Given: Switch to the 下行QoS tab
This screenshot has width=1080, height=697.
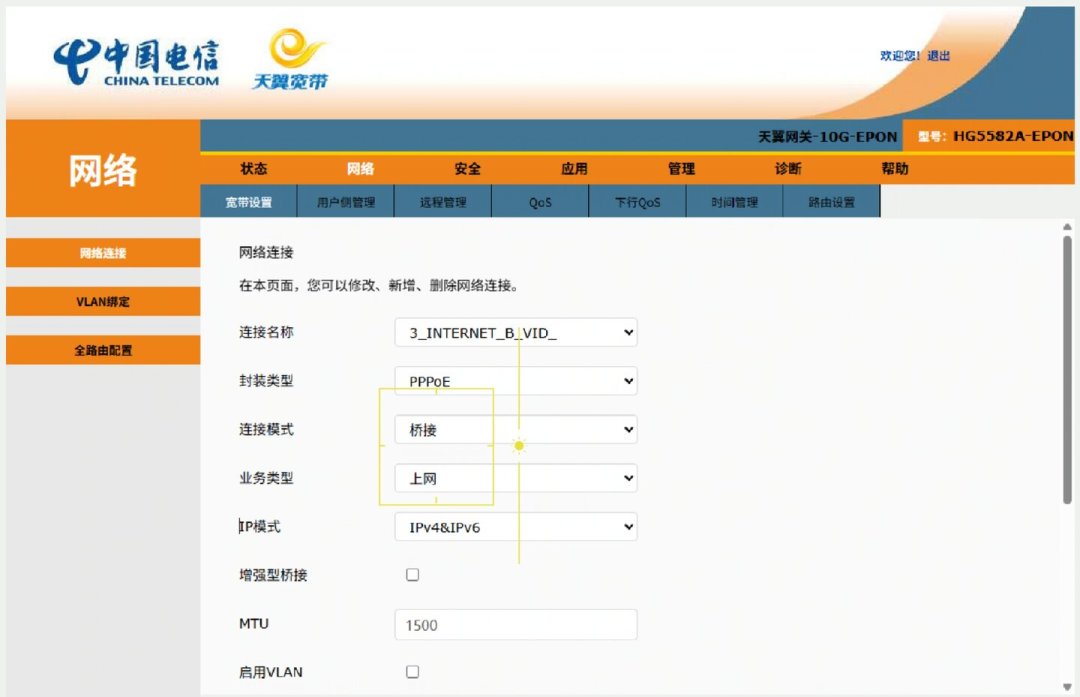Looking at the screenshot, I should (638, 202).
